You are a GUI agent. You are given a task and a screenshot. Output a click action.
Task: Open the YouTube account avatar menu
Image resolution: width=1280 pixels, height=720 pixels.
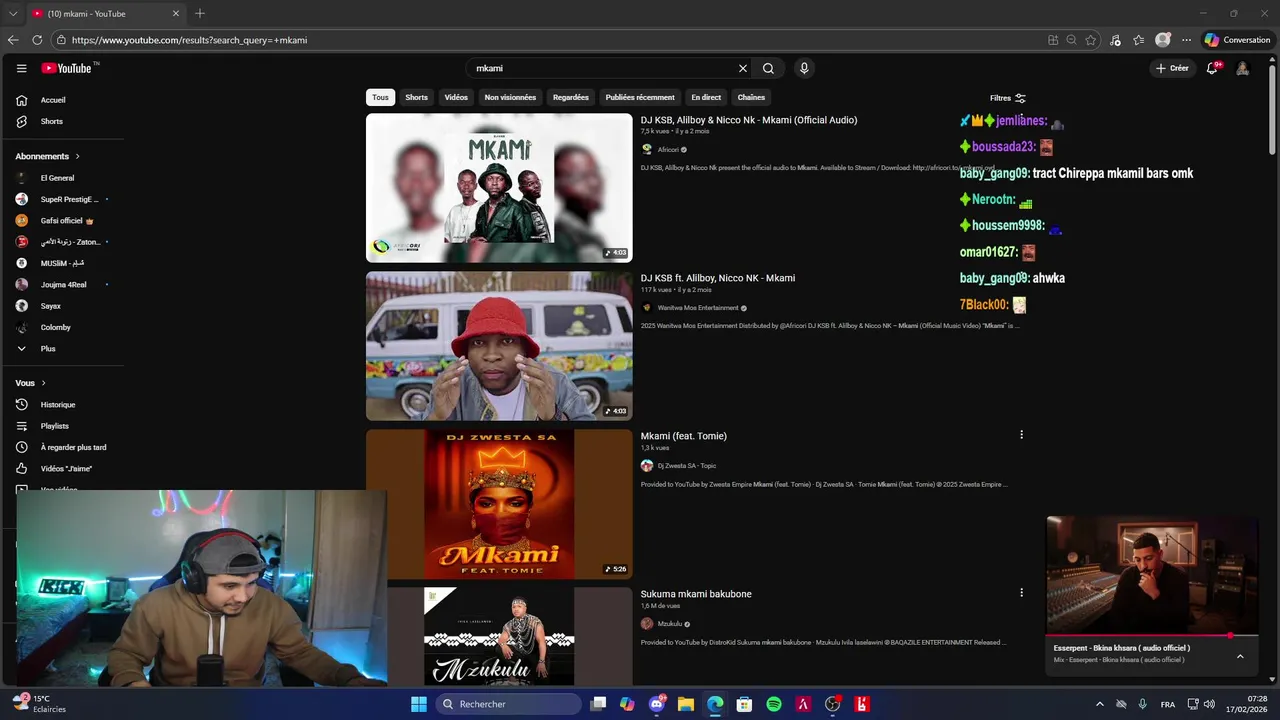1242,68
